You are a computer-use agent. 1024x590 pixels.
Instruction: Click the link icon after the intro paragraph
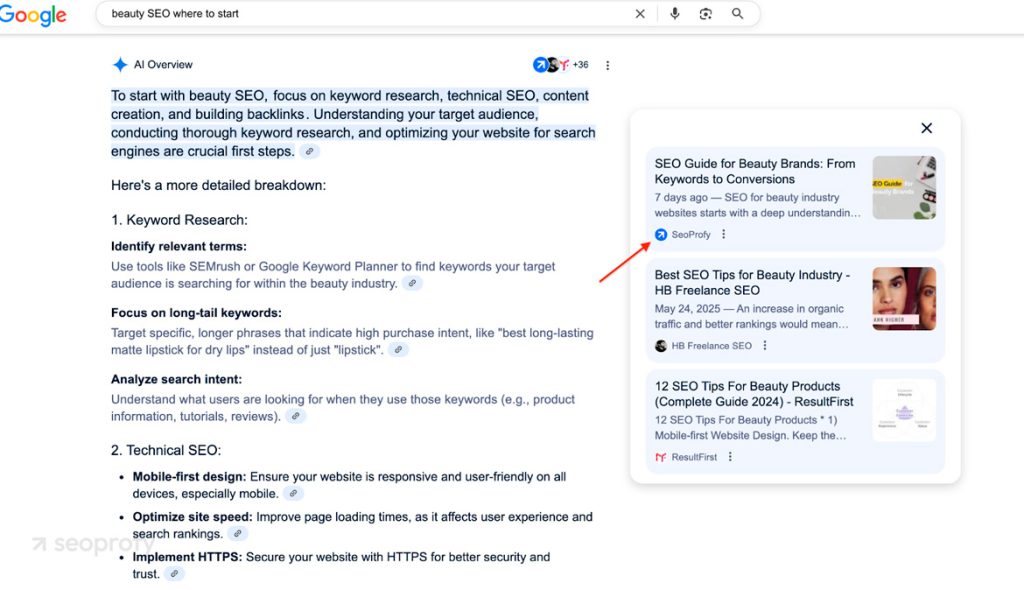pyautogui.click(x=309, y=151)
